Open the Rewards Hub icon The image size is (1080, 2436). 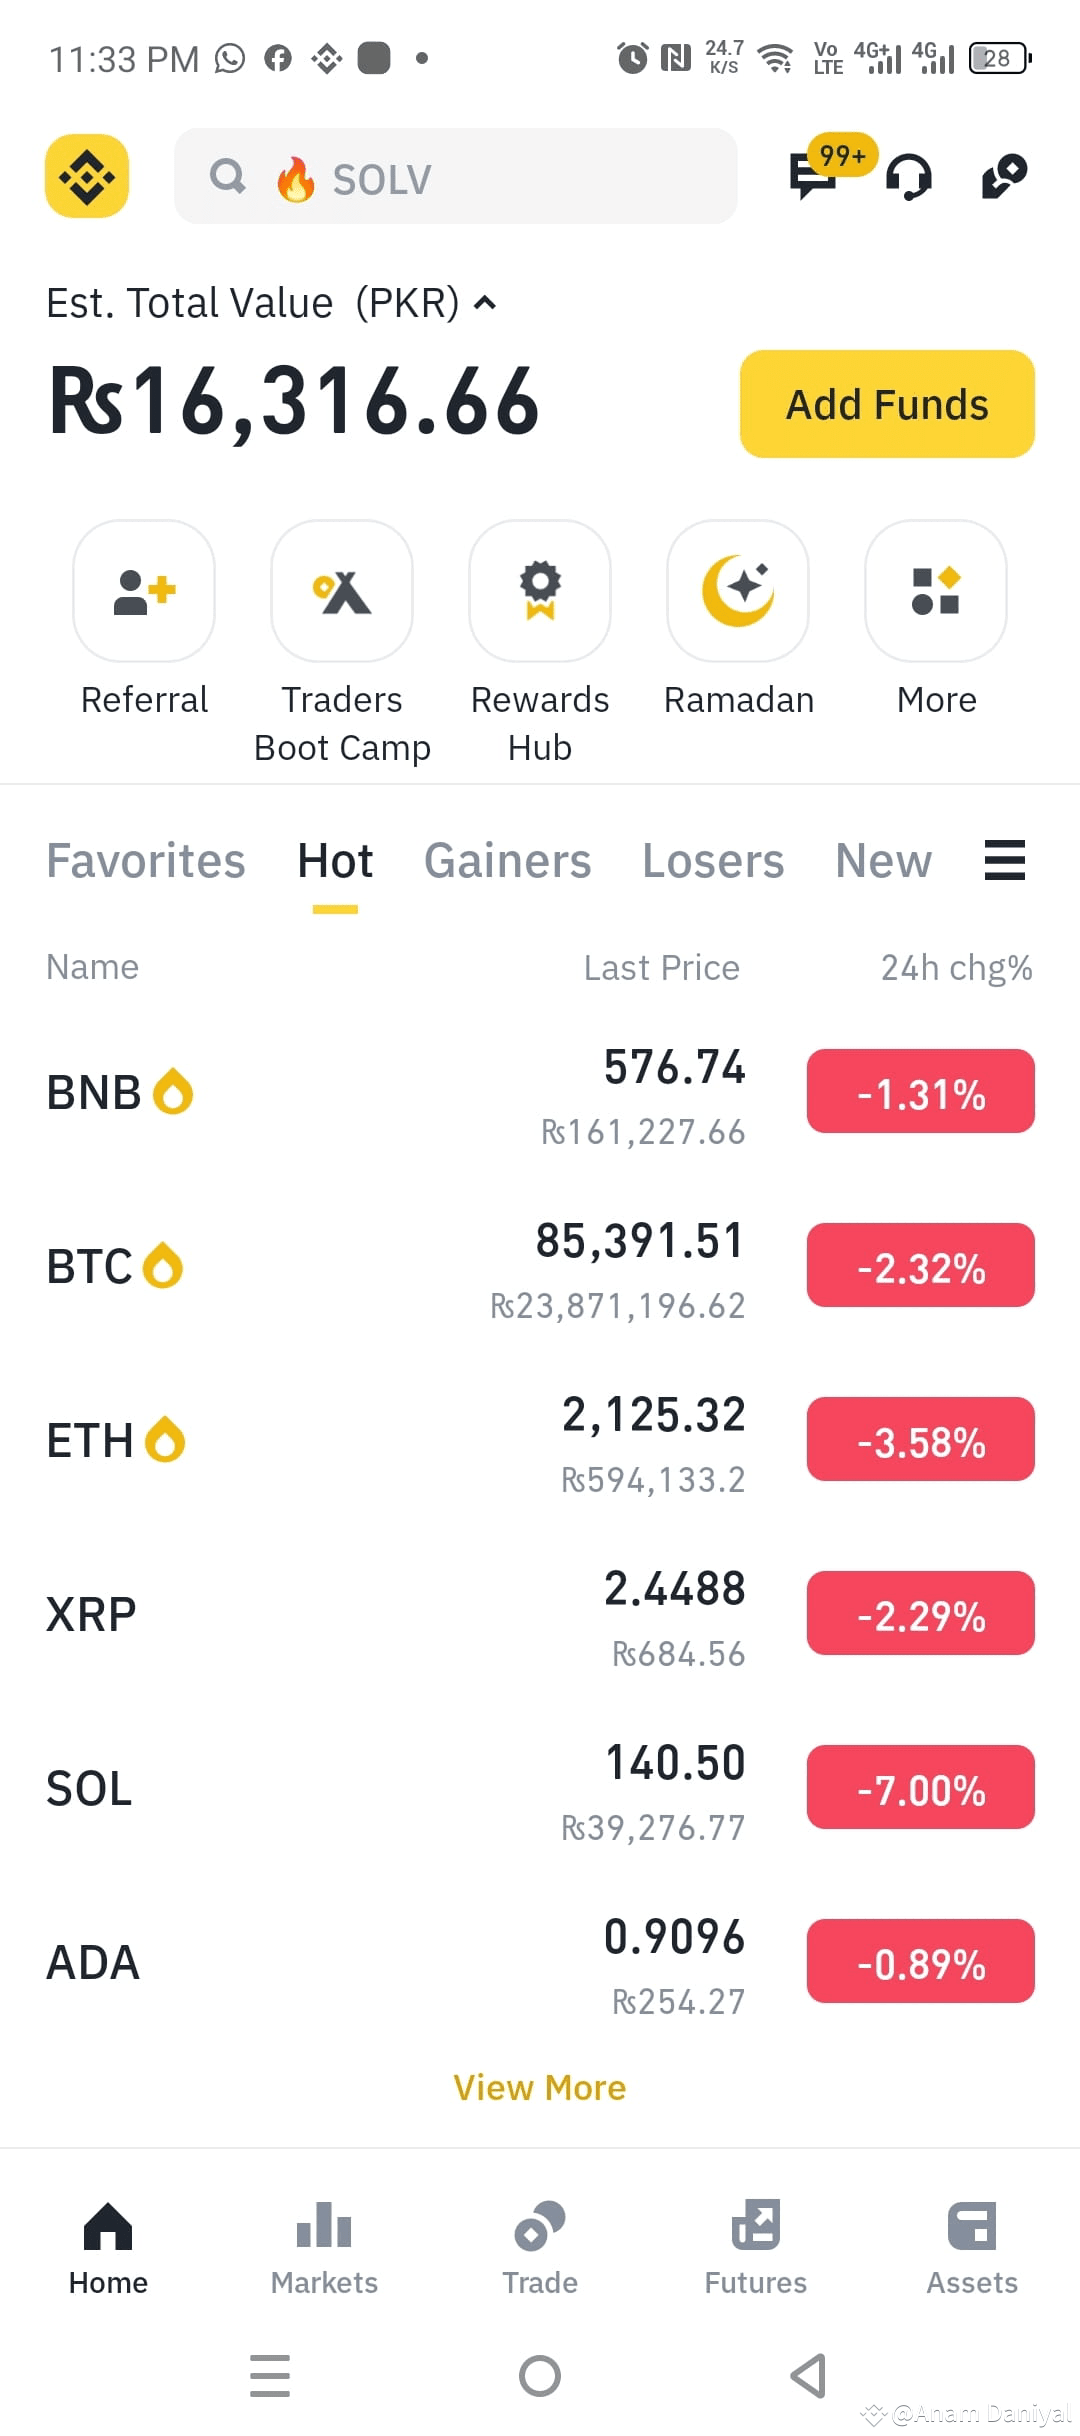[540, 590]
